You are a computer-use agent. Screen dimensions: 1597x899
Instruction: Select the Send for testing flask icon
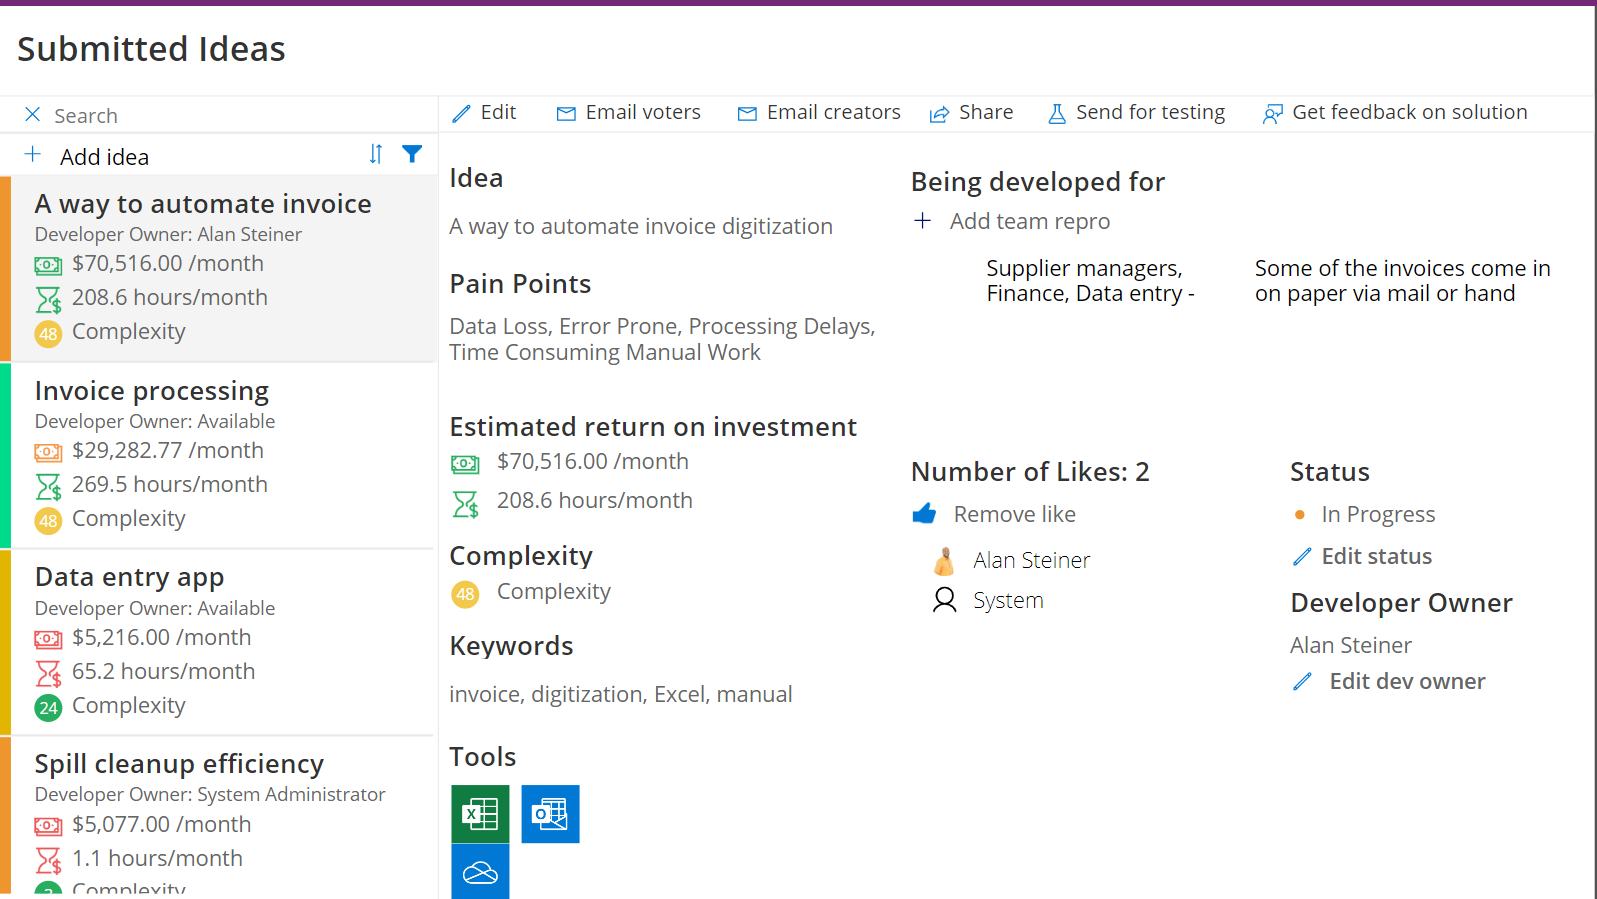click(1057, 113)
